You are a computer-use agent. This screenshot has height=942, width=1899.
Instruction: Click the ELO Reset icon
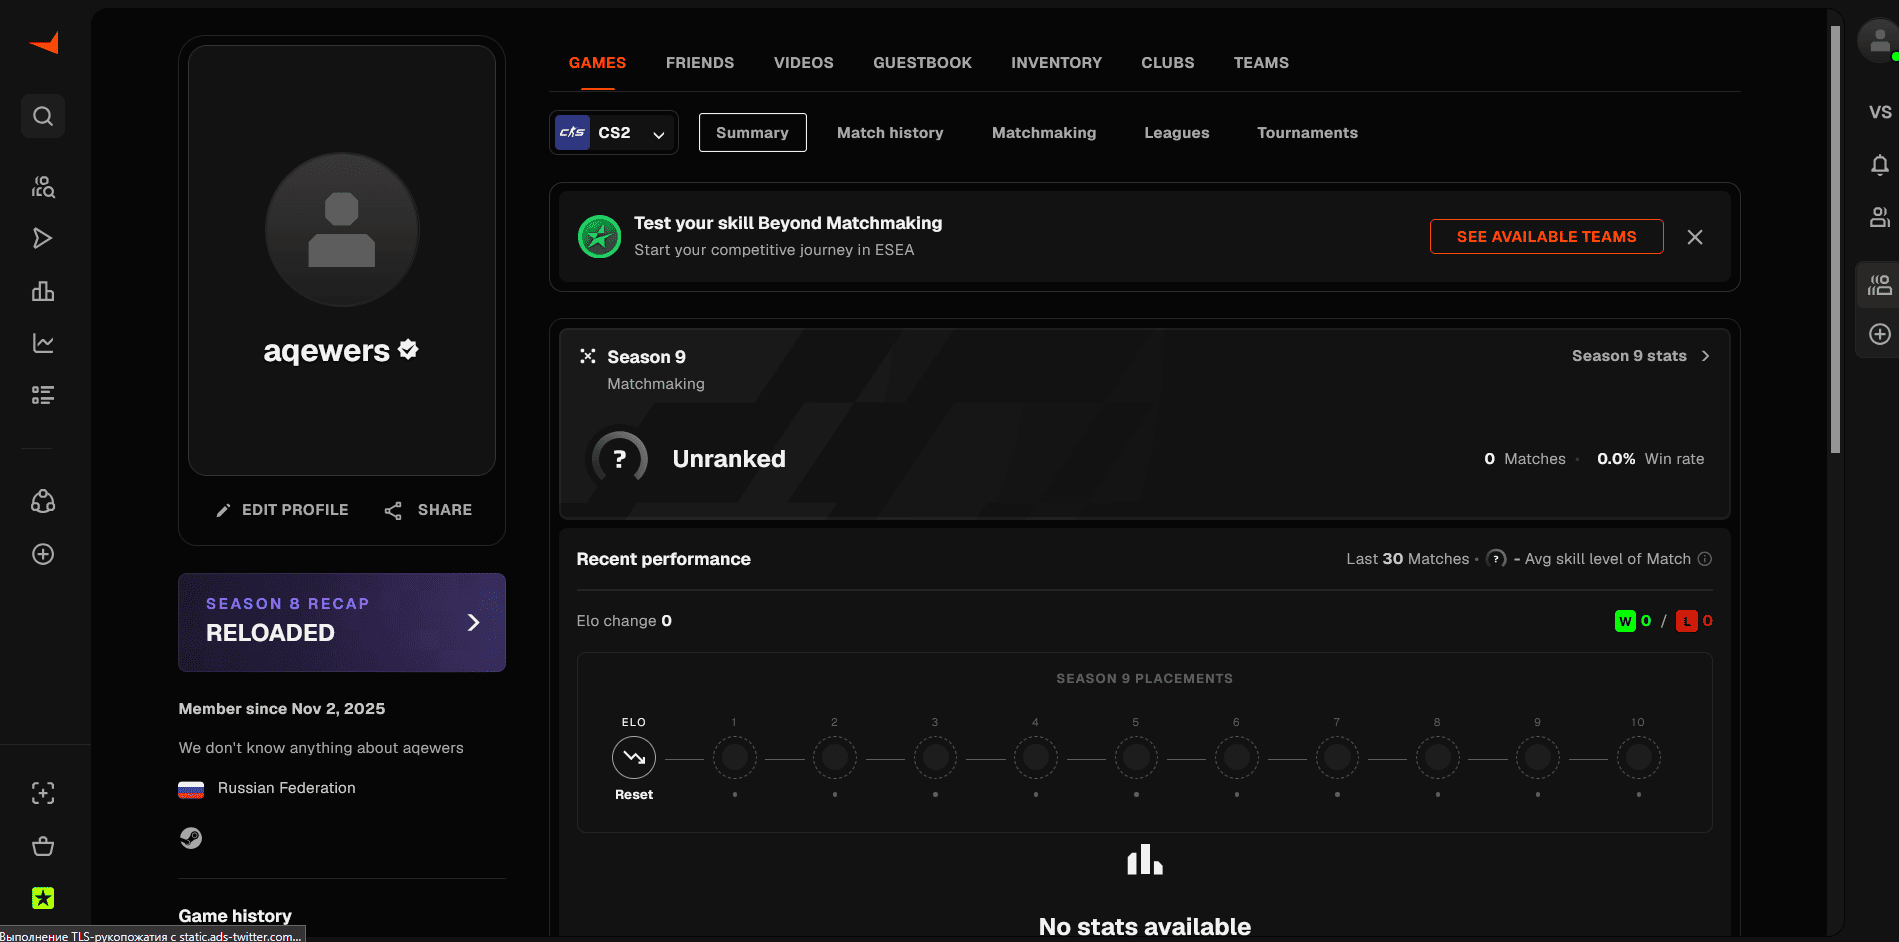(634, 758)
